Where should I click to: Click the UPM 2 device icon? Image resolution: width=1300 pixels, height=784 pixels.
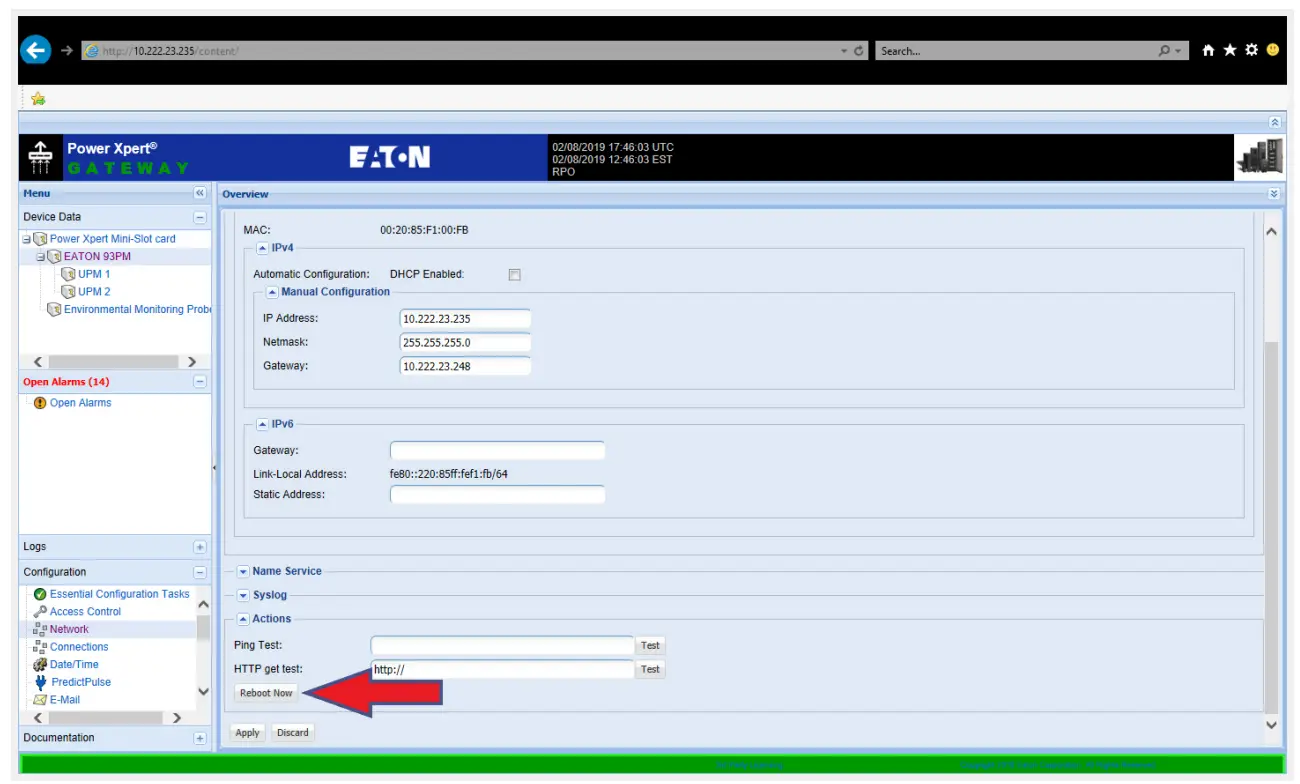(69, 292)
